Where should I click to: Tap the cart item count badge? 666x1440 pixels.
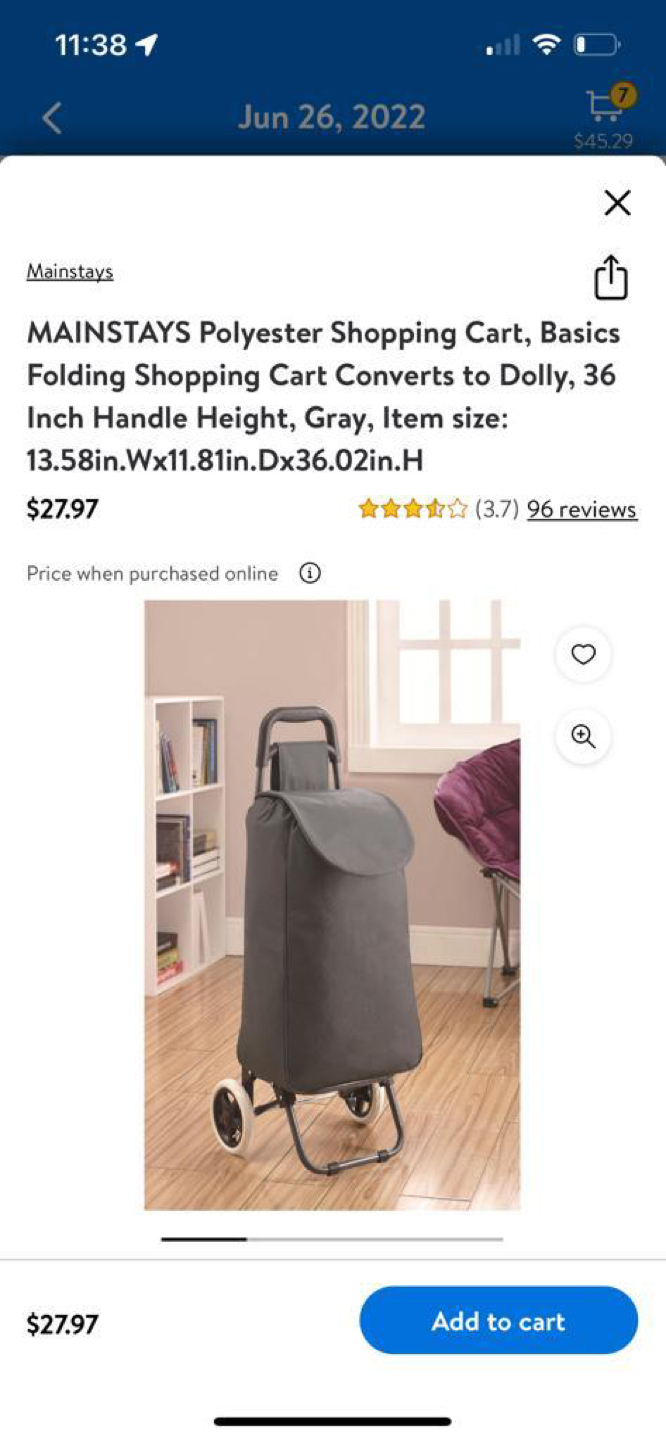coord(623,95)
